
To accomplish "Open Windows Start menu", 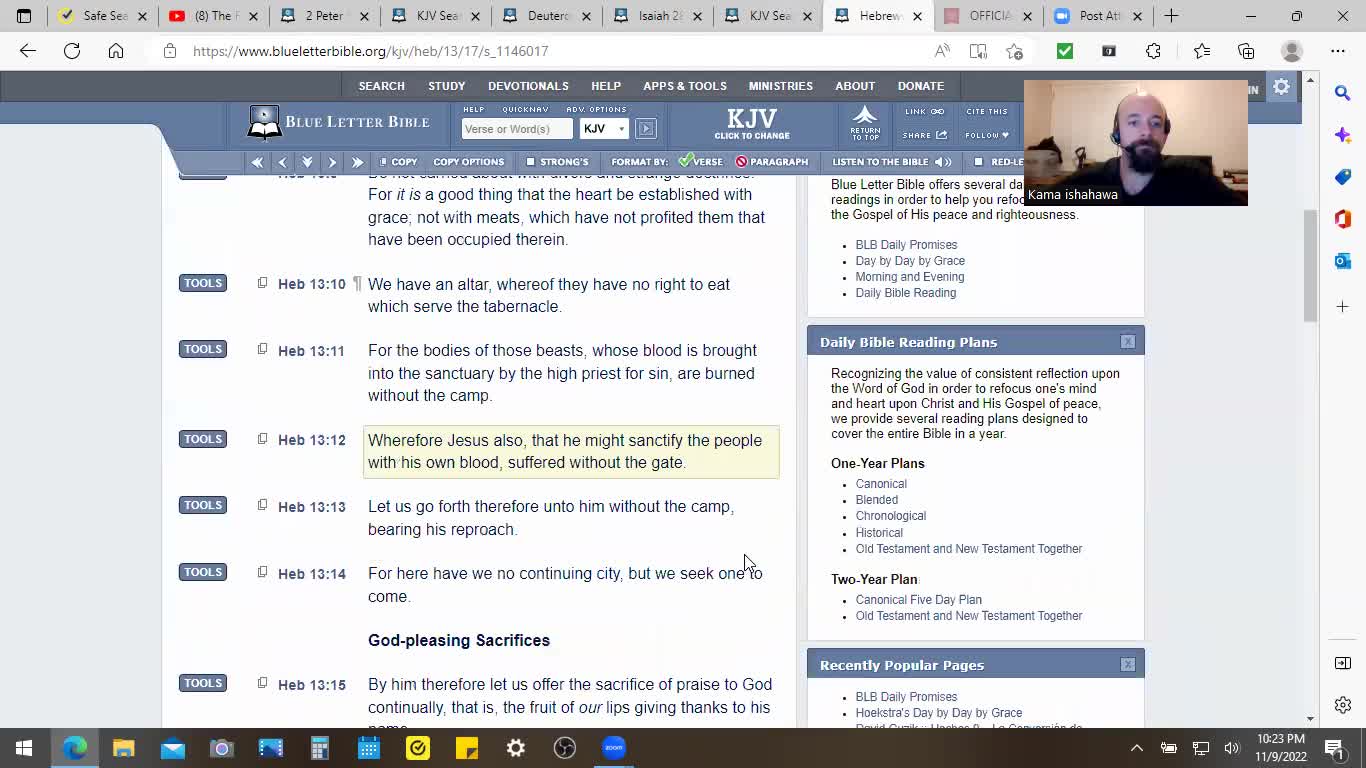I will (x=24, y=747).
